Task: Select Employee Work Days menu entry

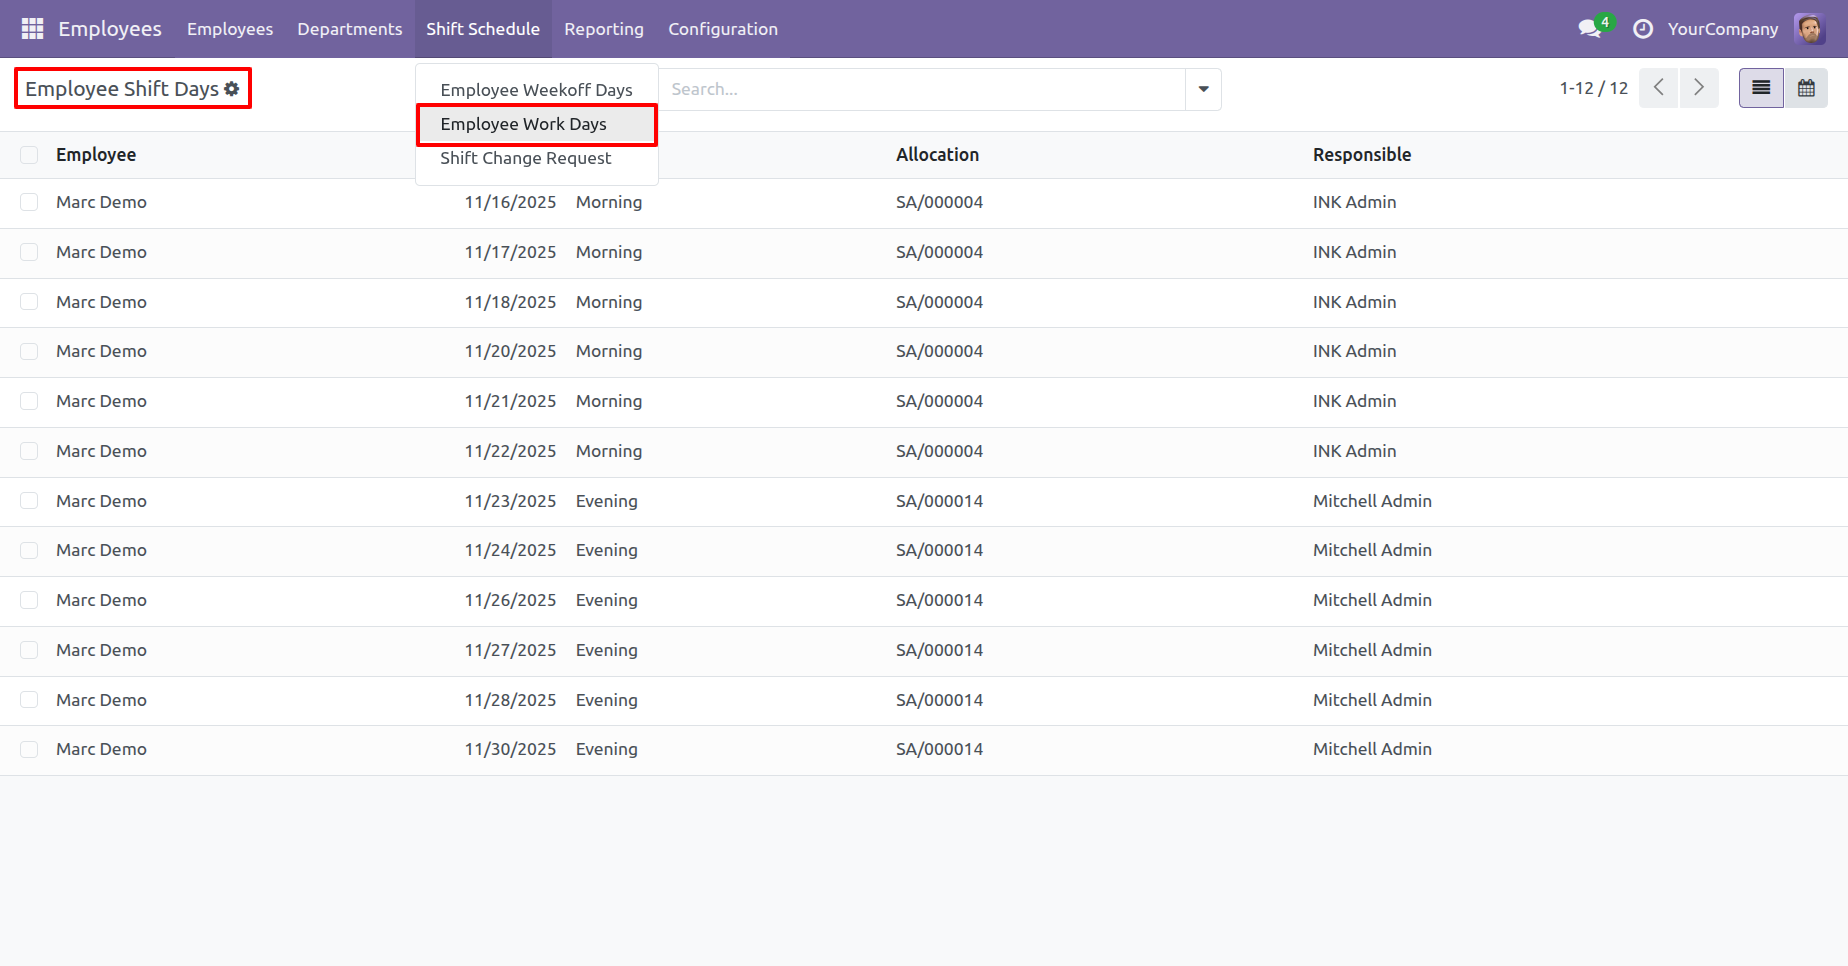Action: coord(537,124)
